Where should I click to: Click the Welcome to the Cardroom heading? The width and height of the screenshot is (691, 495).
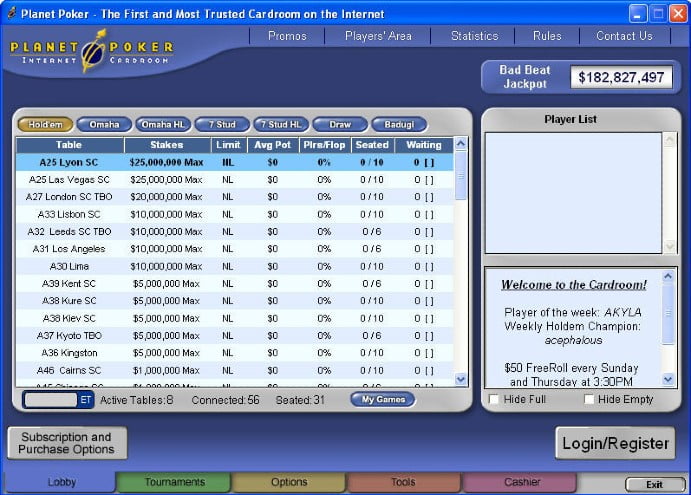(x=573, y=285)
